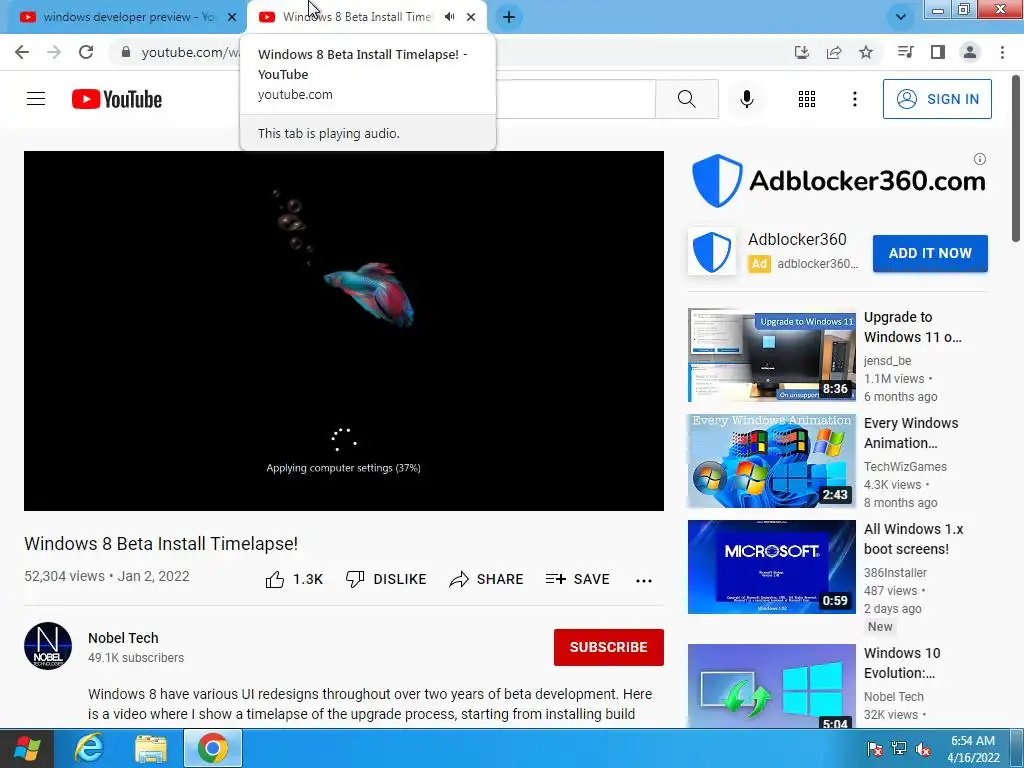Click the Windows 10 Evolution title
This screenshot has height=768, width=1024.
902,663
